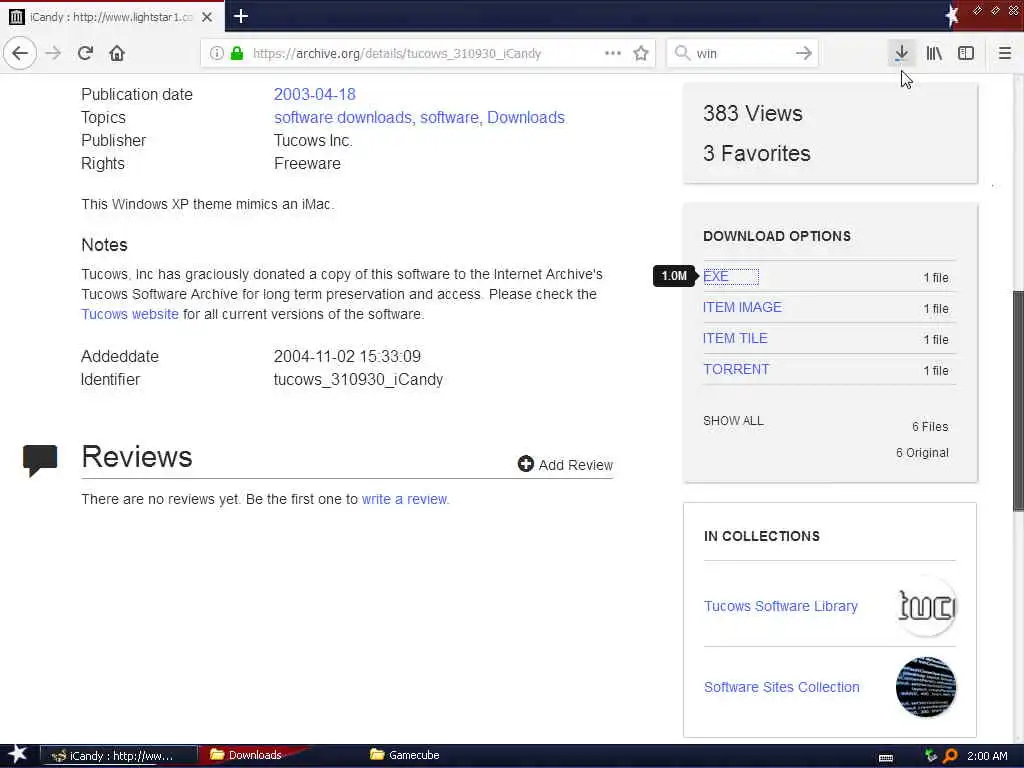
Task: Open the star Start menu on taskbar
Action: point(17,755)
